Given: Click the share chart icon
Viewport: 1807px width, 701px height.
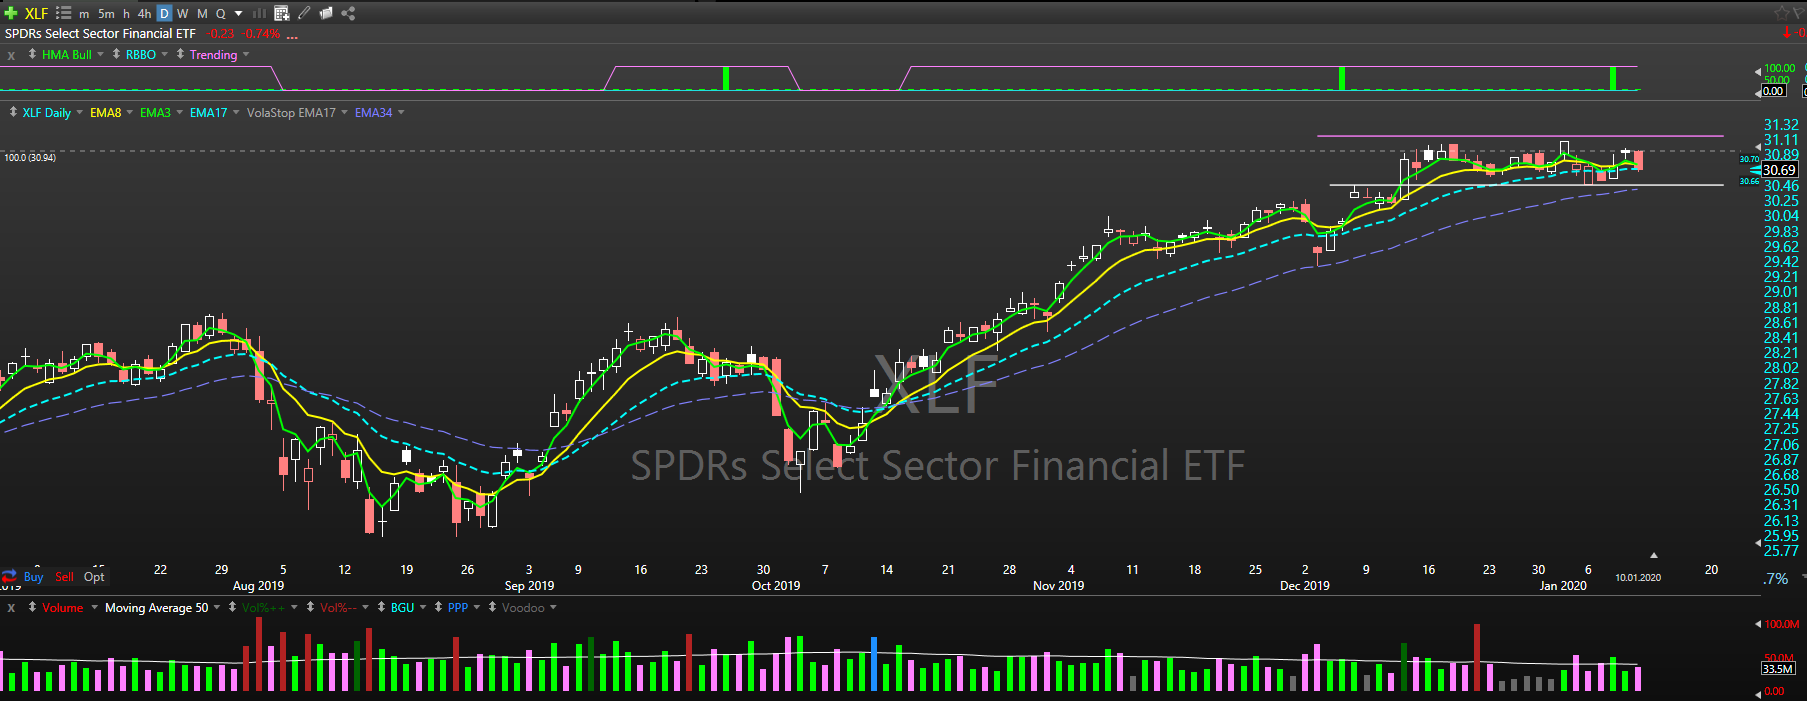Looking at the screenshot, I should 348,13.
